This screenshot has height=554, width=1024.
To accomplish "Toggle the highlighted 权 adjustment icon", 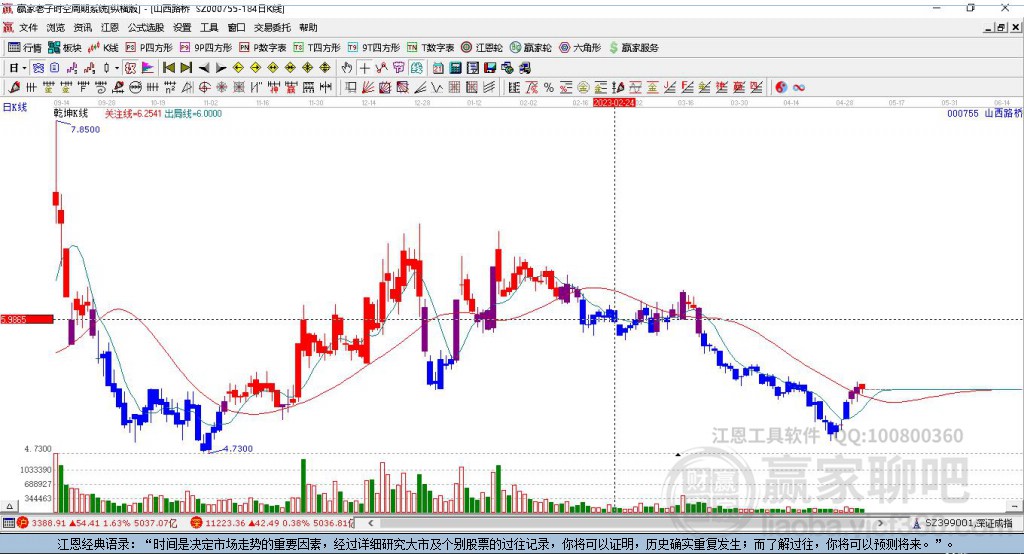I will point(131,68).
